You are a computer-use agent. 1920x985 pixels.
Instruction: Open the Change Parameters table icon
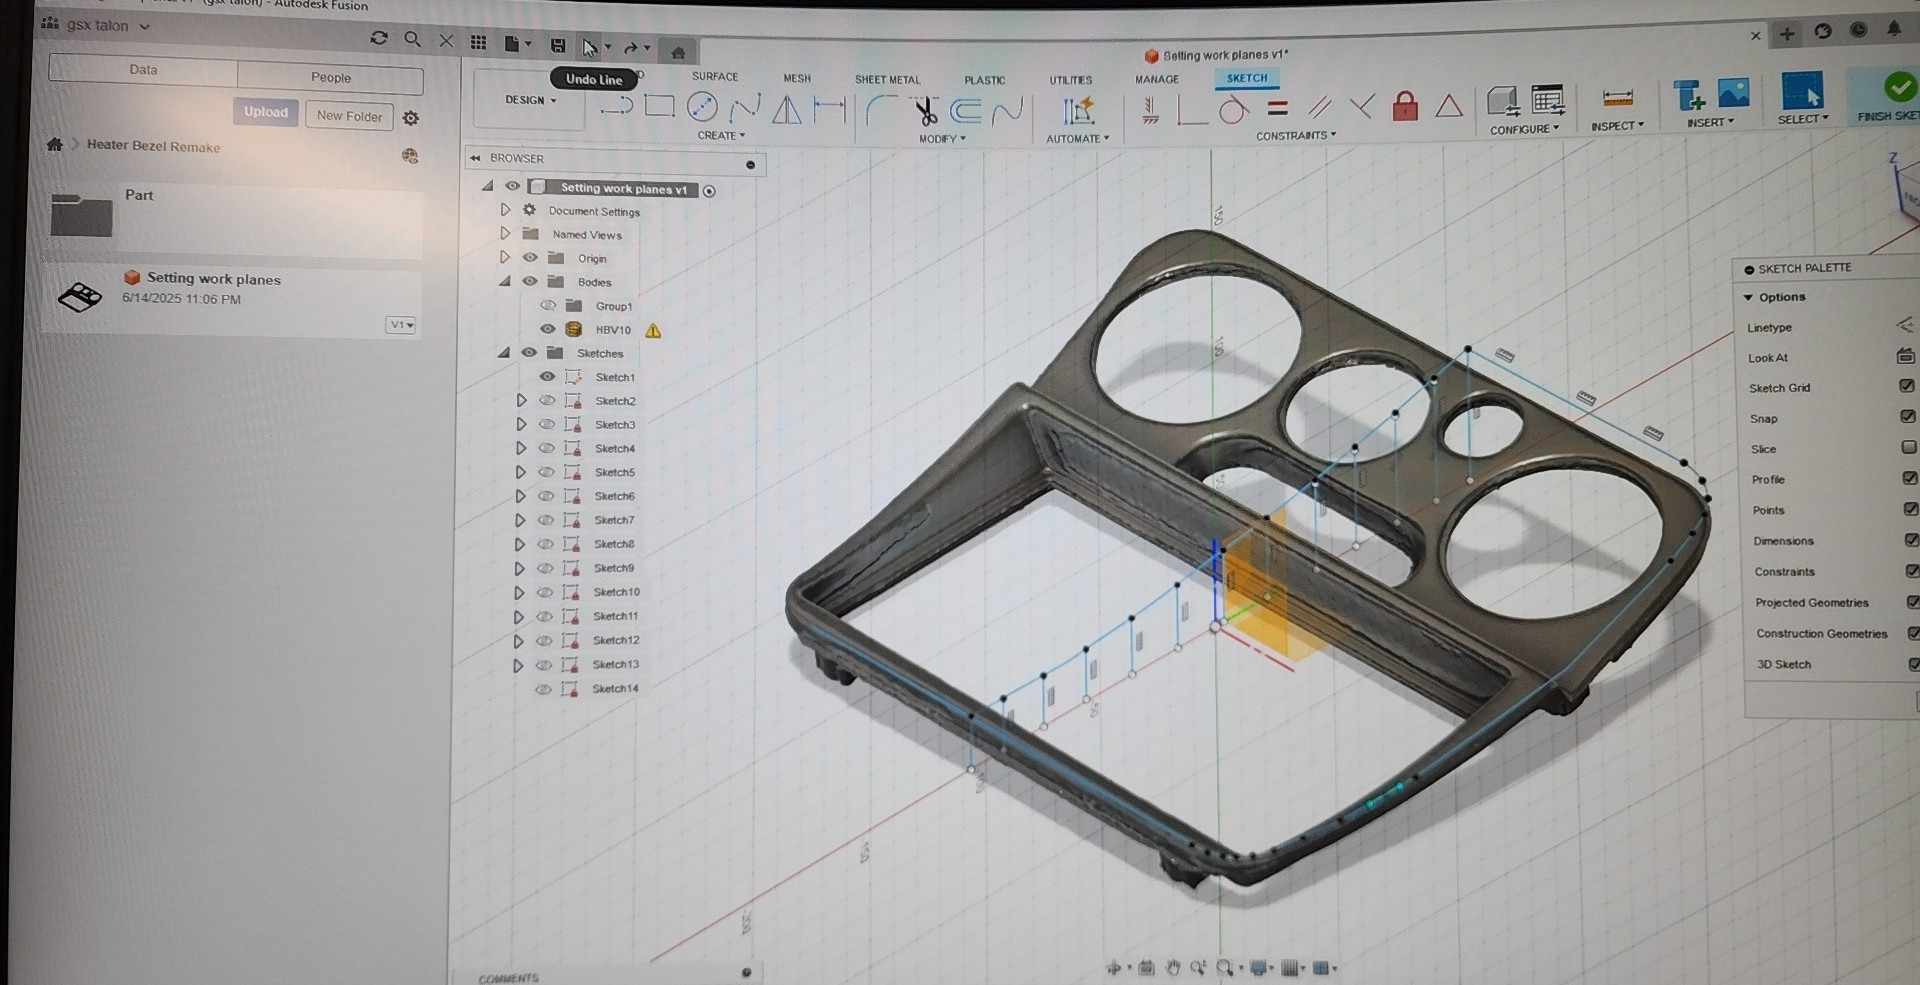pyautogui.click(x=1547, y=100)
